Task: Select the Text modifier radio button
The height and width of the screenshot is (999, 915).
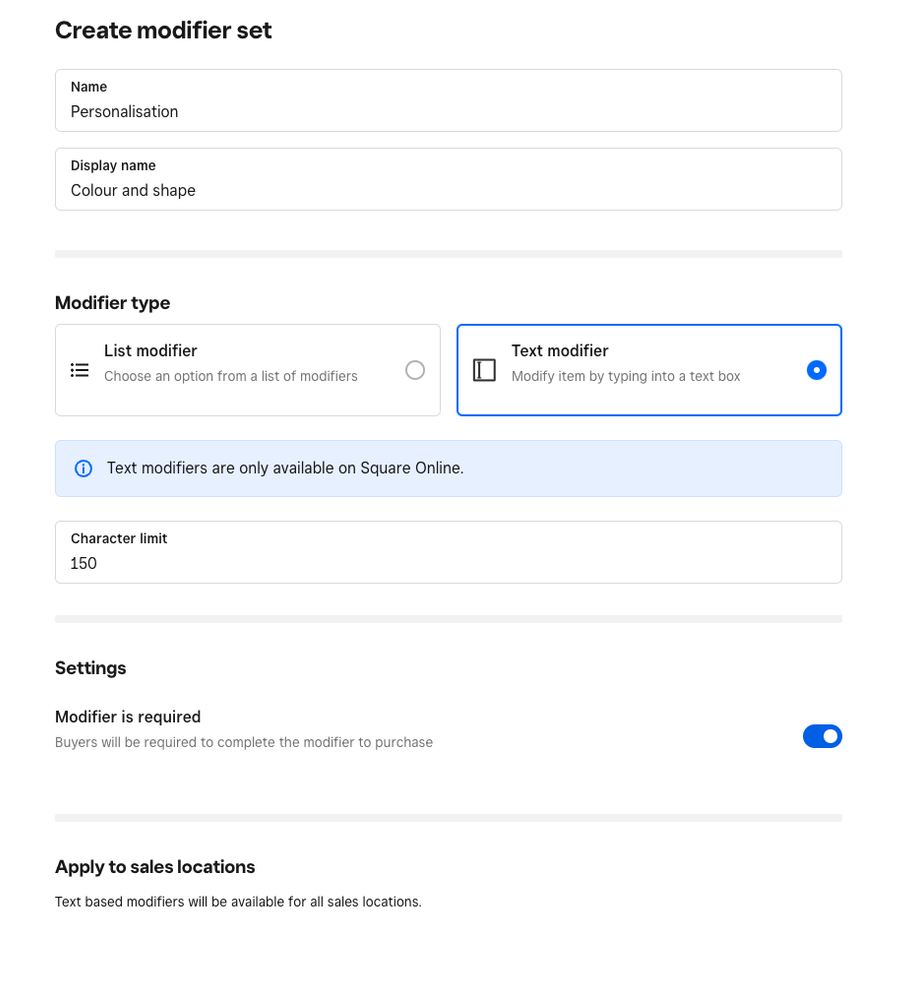Action: [816, 370]
